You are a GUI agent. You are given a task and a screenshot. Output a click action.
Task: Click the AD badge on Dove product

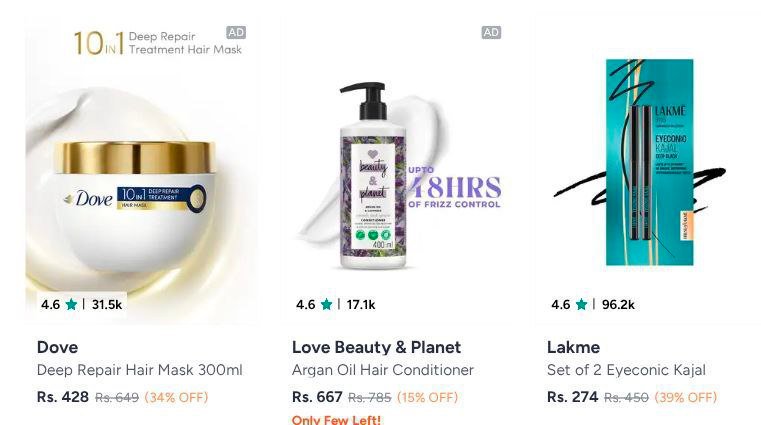pos(236,33)
